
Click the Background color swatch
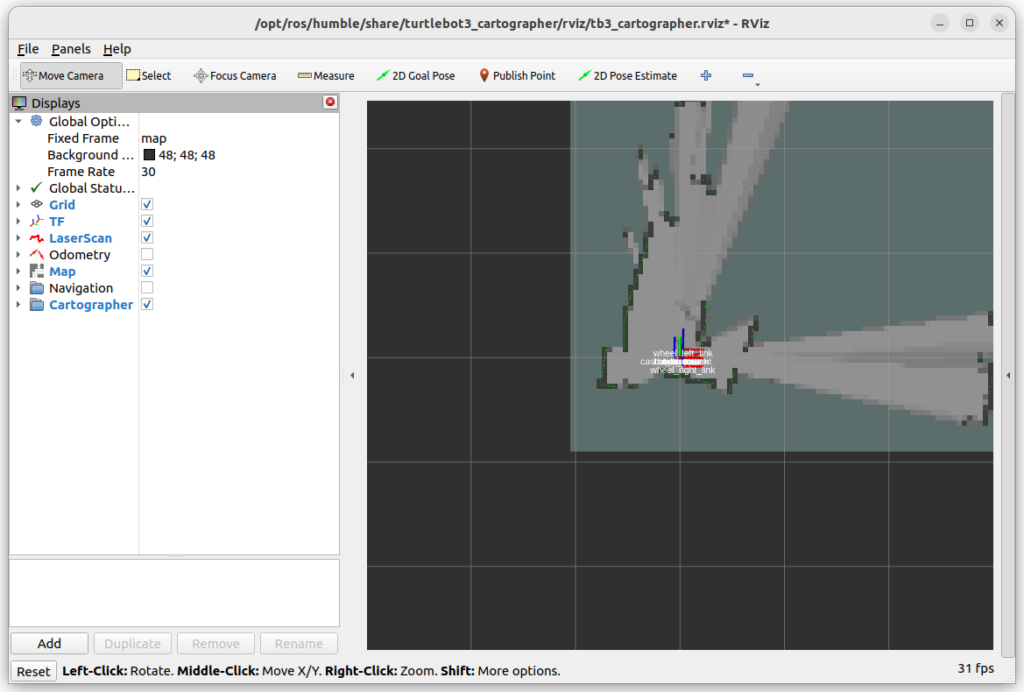tap(149, 155)
